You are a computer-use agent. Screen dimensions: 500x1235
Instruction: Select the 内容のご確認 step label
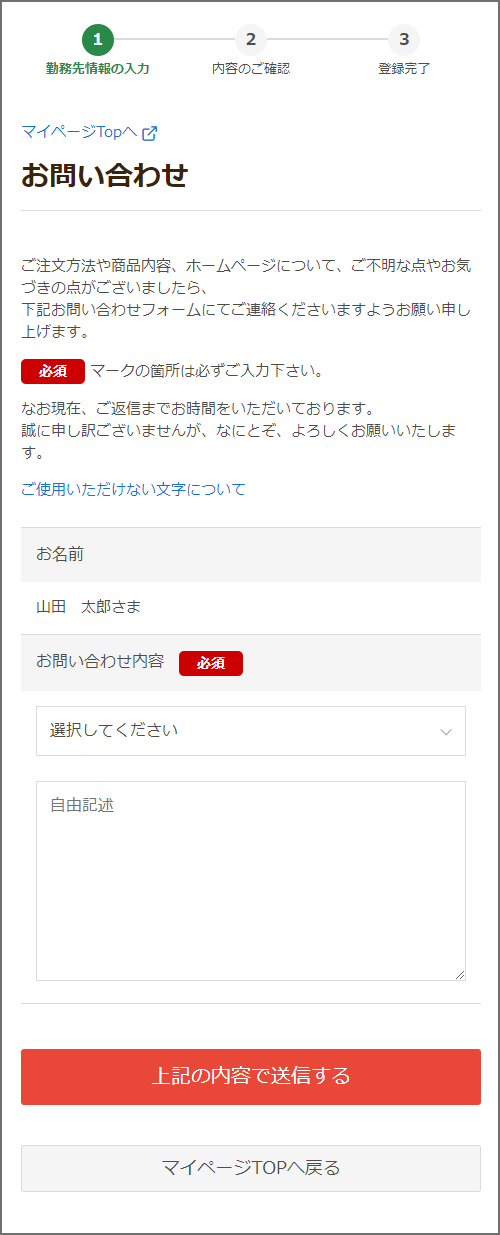(251, 69)
